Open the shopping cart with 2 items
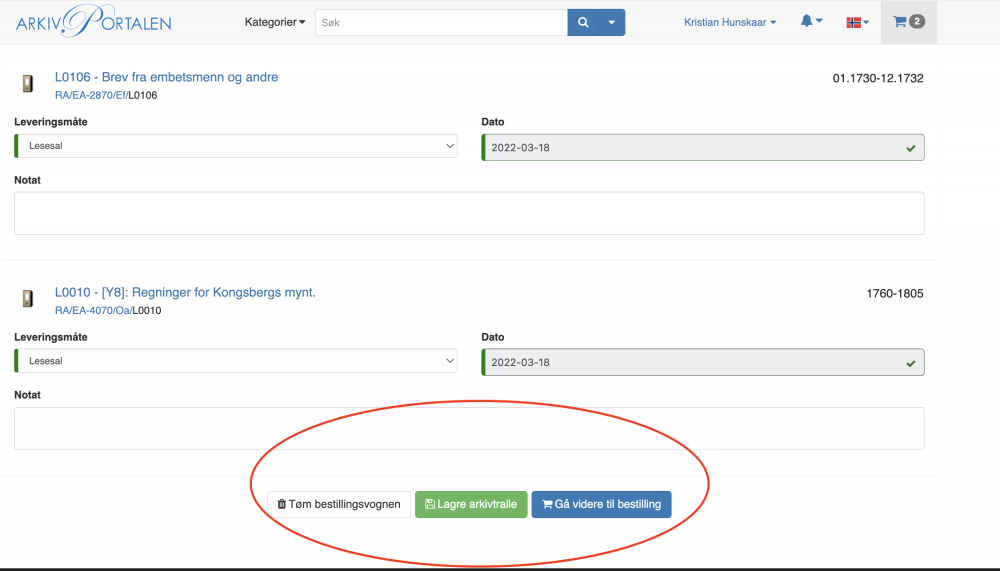The height and width of the screenshot is (571, 1000). (x=908, y=22)
